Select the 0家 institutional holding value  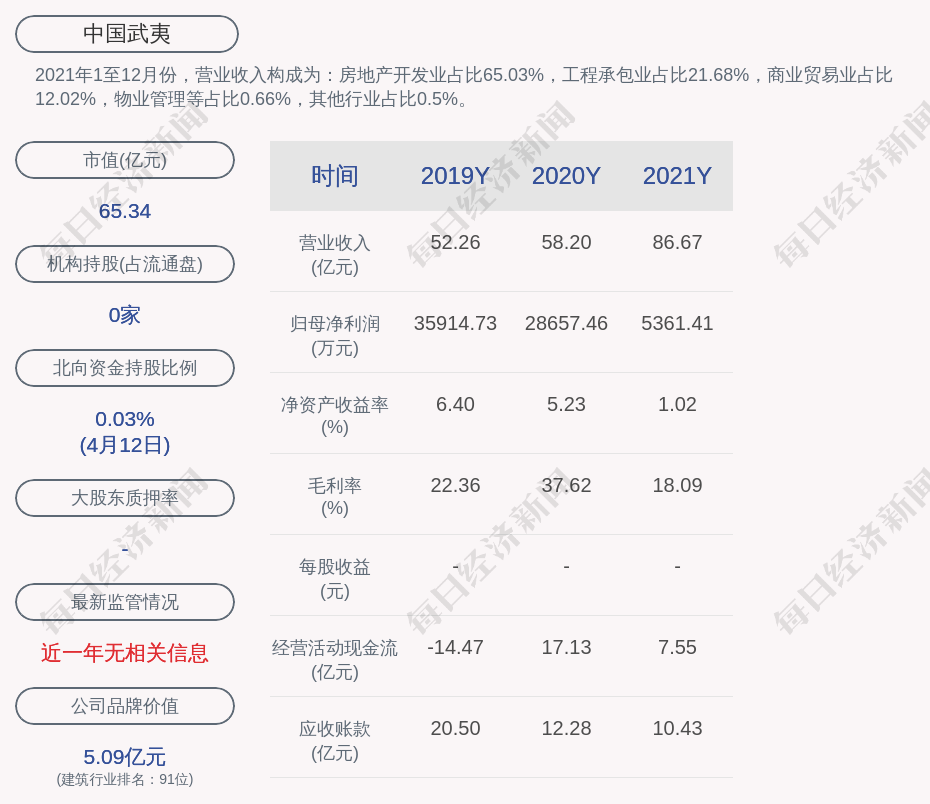point(125,315)
